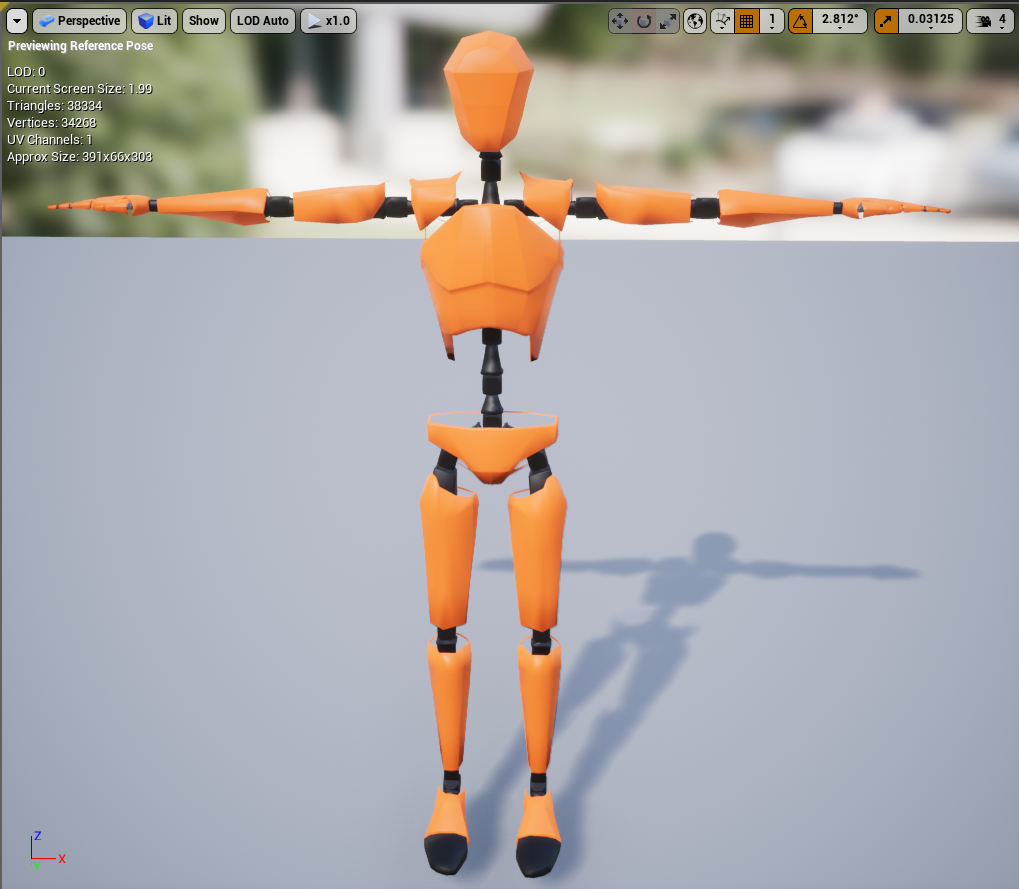Open the Show menu
The width and height of the screenshot is (1019, 889).
(x=203, y=21)
